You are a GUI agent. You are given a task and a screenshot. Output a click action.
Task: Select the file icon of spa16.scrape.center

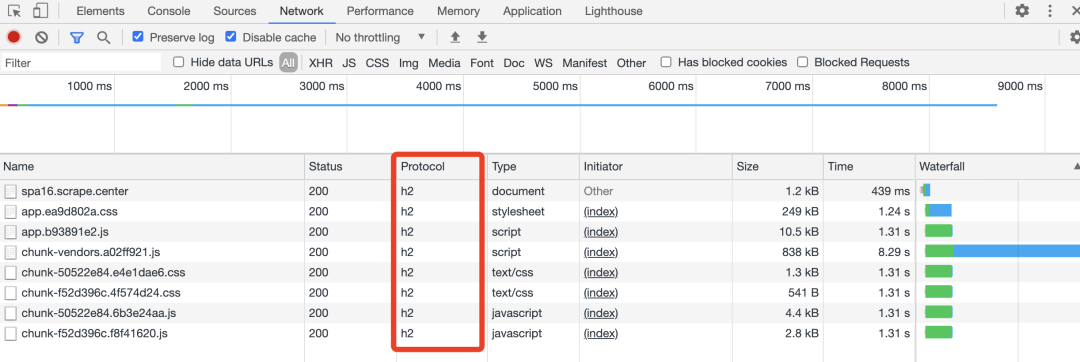click(10, 191)
